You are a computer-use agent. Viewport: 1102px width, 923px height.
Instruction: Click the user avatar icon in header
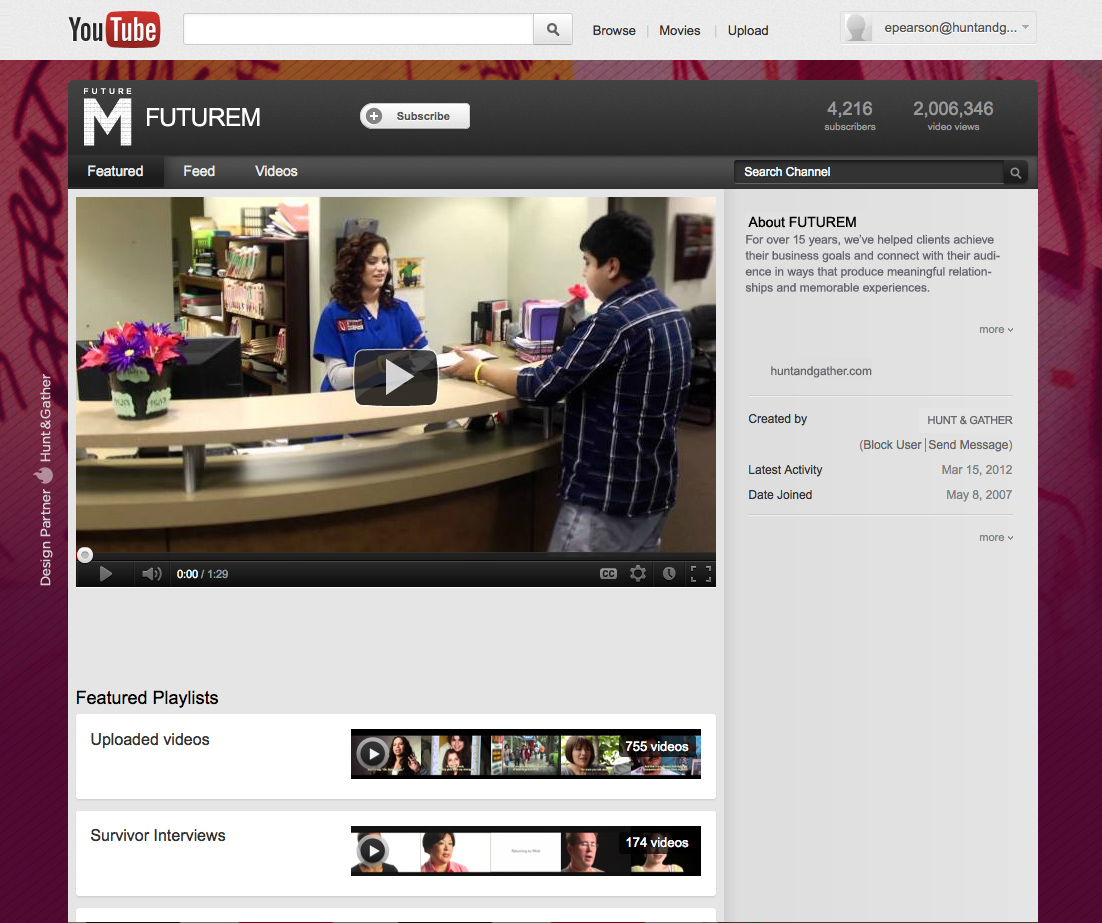tap(857, 28)
